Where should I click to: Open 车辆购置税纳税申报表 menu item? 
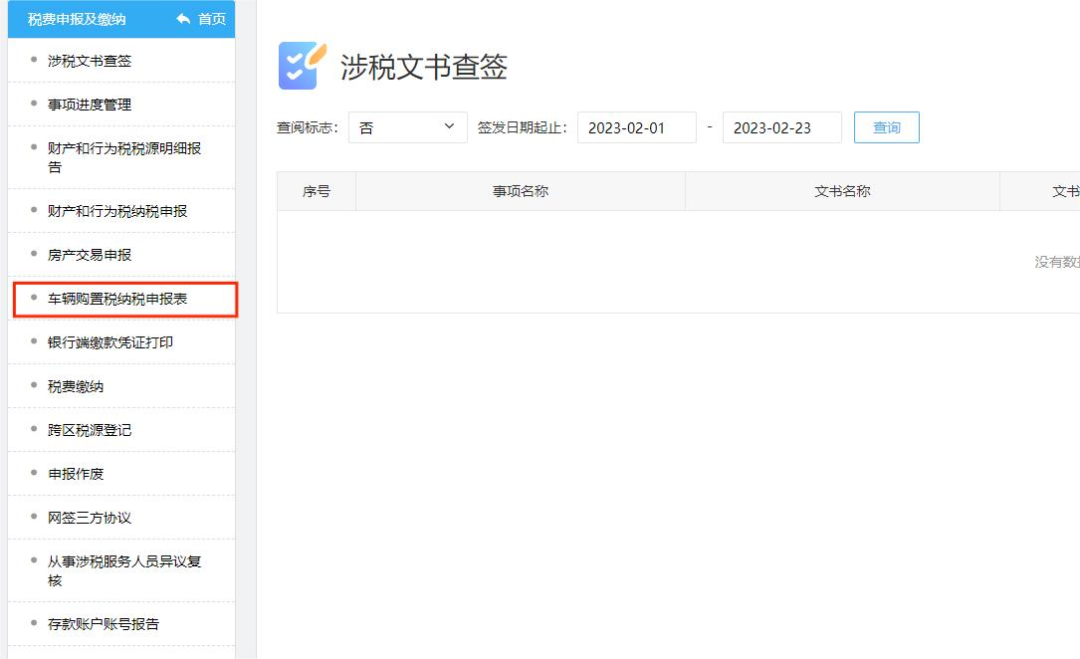tap(117, 299)
